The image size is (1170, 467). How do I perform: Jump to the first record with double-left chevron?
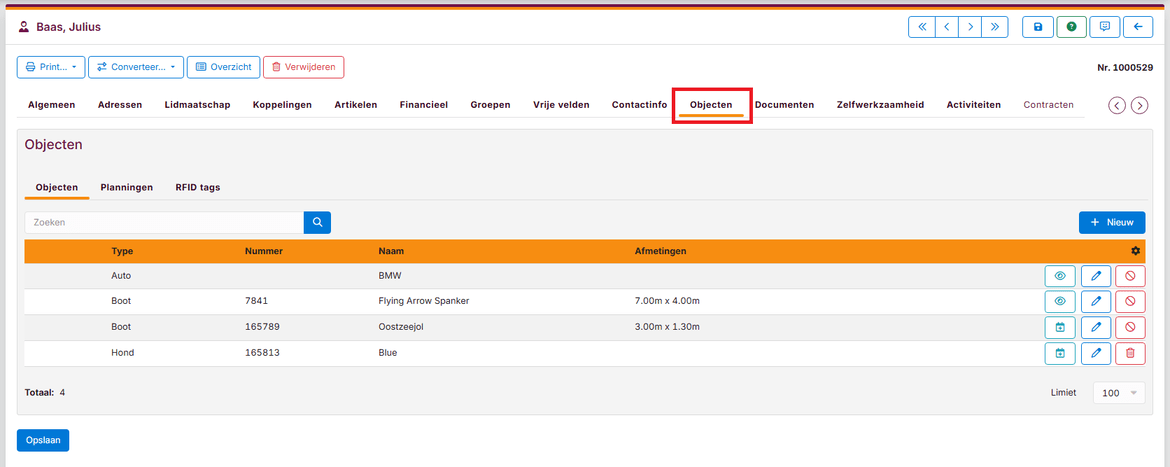pos(921,27)
